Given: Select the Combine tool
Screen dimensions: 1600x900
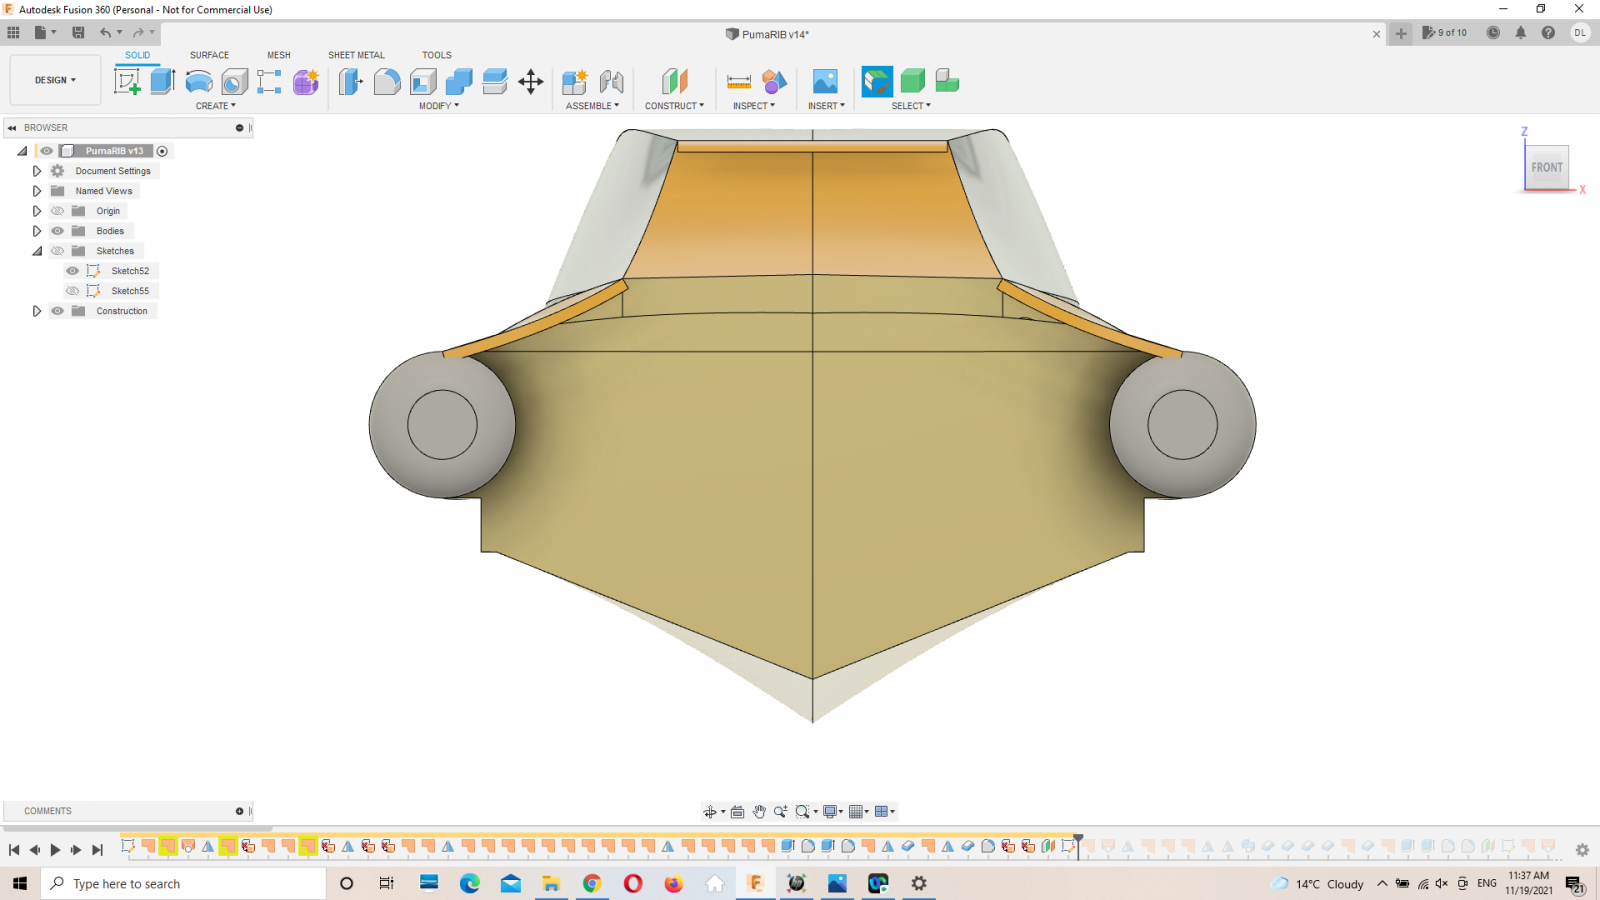Looking at the screenshot, I should click(459, 82).
